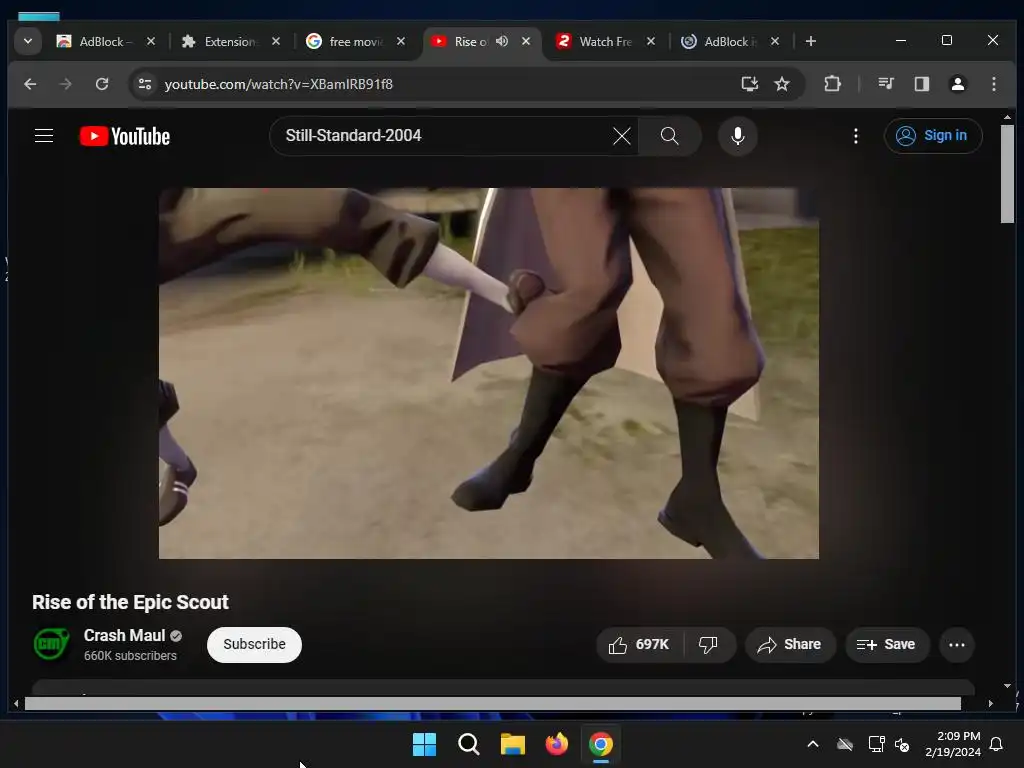The height and width of the screenshot is (768, 1024).
Task: Close the free movies tab
Action: [x=401, y=41]
